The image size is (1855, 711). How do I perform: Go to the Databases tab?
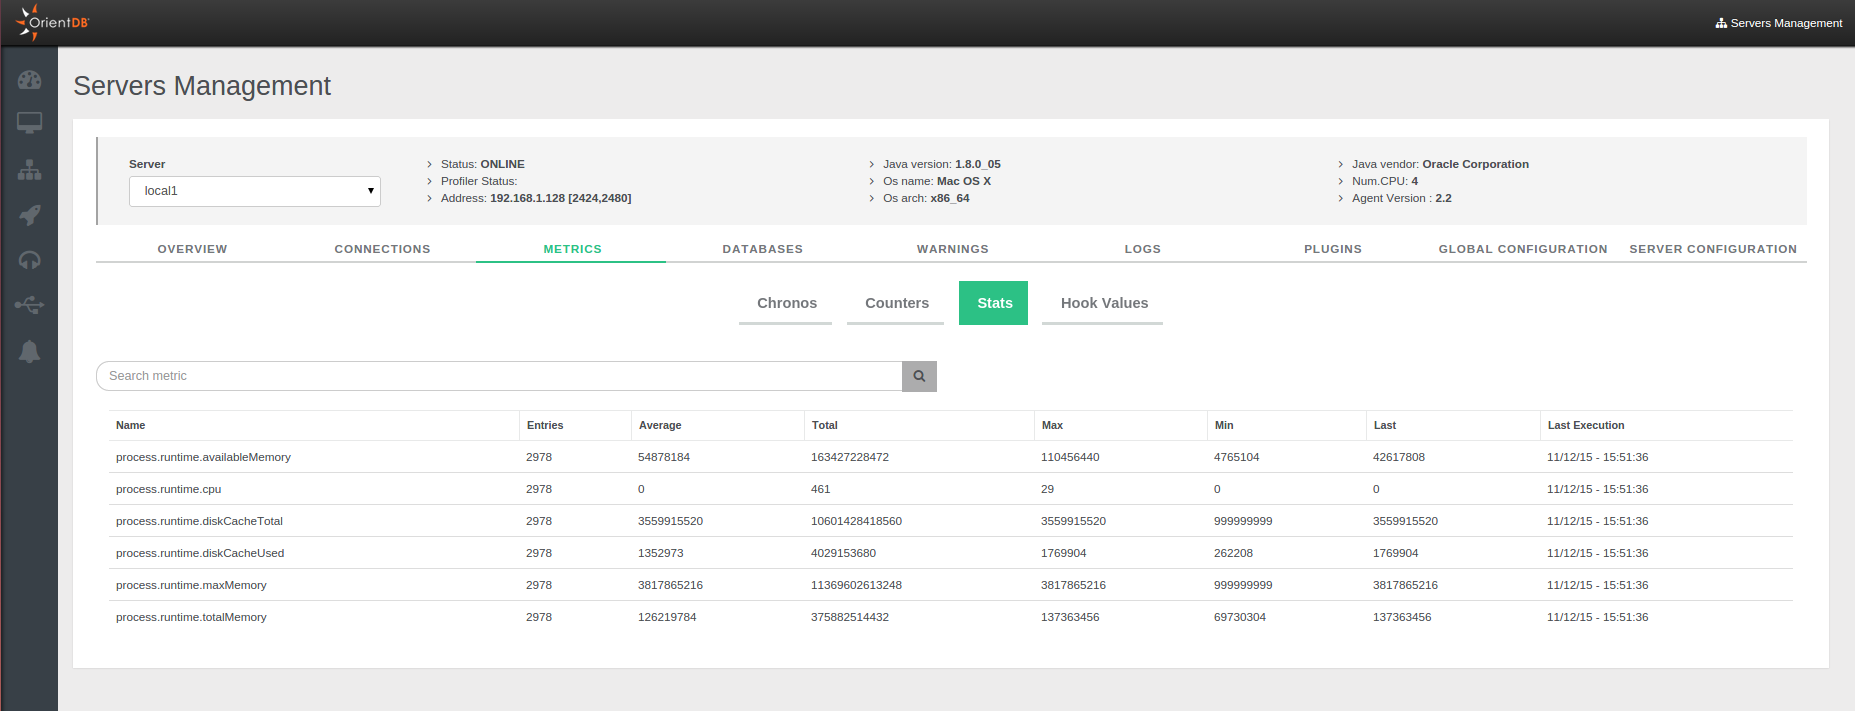[x=762, y=249]
